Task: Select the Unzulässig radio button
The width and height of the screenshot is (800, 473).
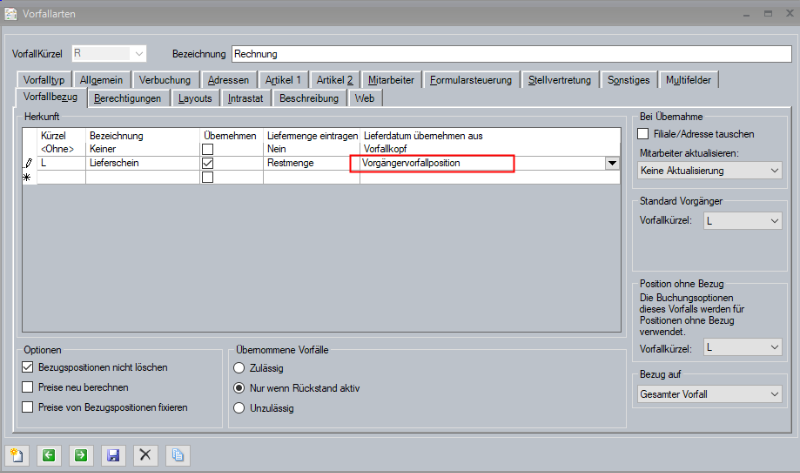Action: (x=239, y=407)
